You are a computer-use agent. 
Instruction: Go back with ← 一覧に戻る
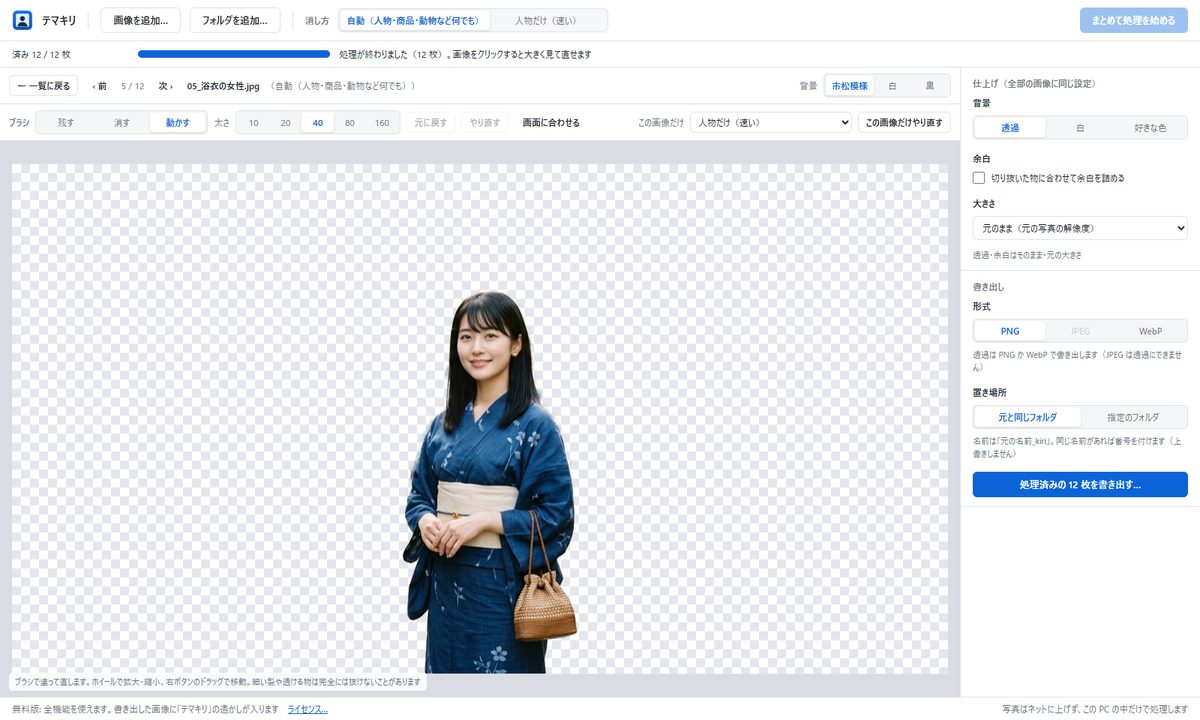(44, 86)
